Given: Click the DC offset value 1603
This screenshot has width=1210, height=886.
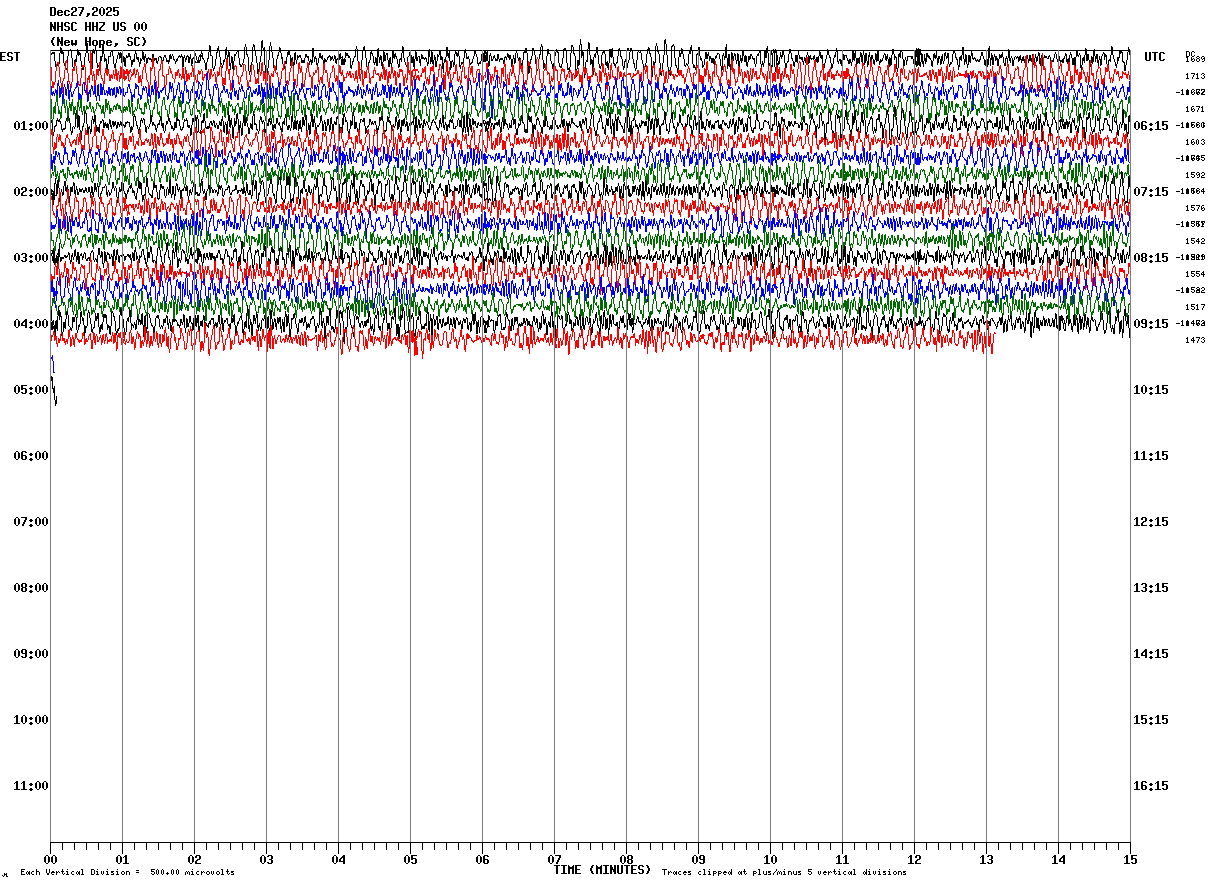Looking at the screenshot, I should [x=1195, y=142].
